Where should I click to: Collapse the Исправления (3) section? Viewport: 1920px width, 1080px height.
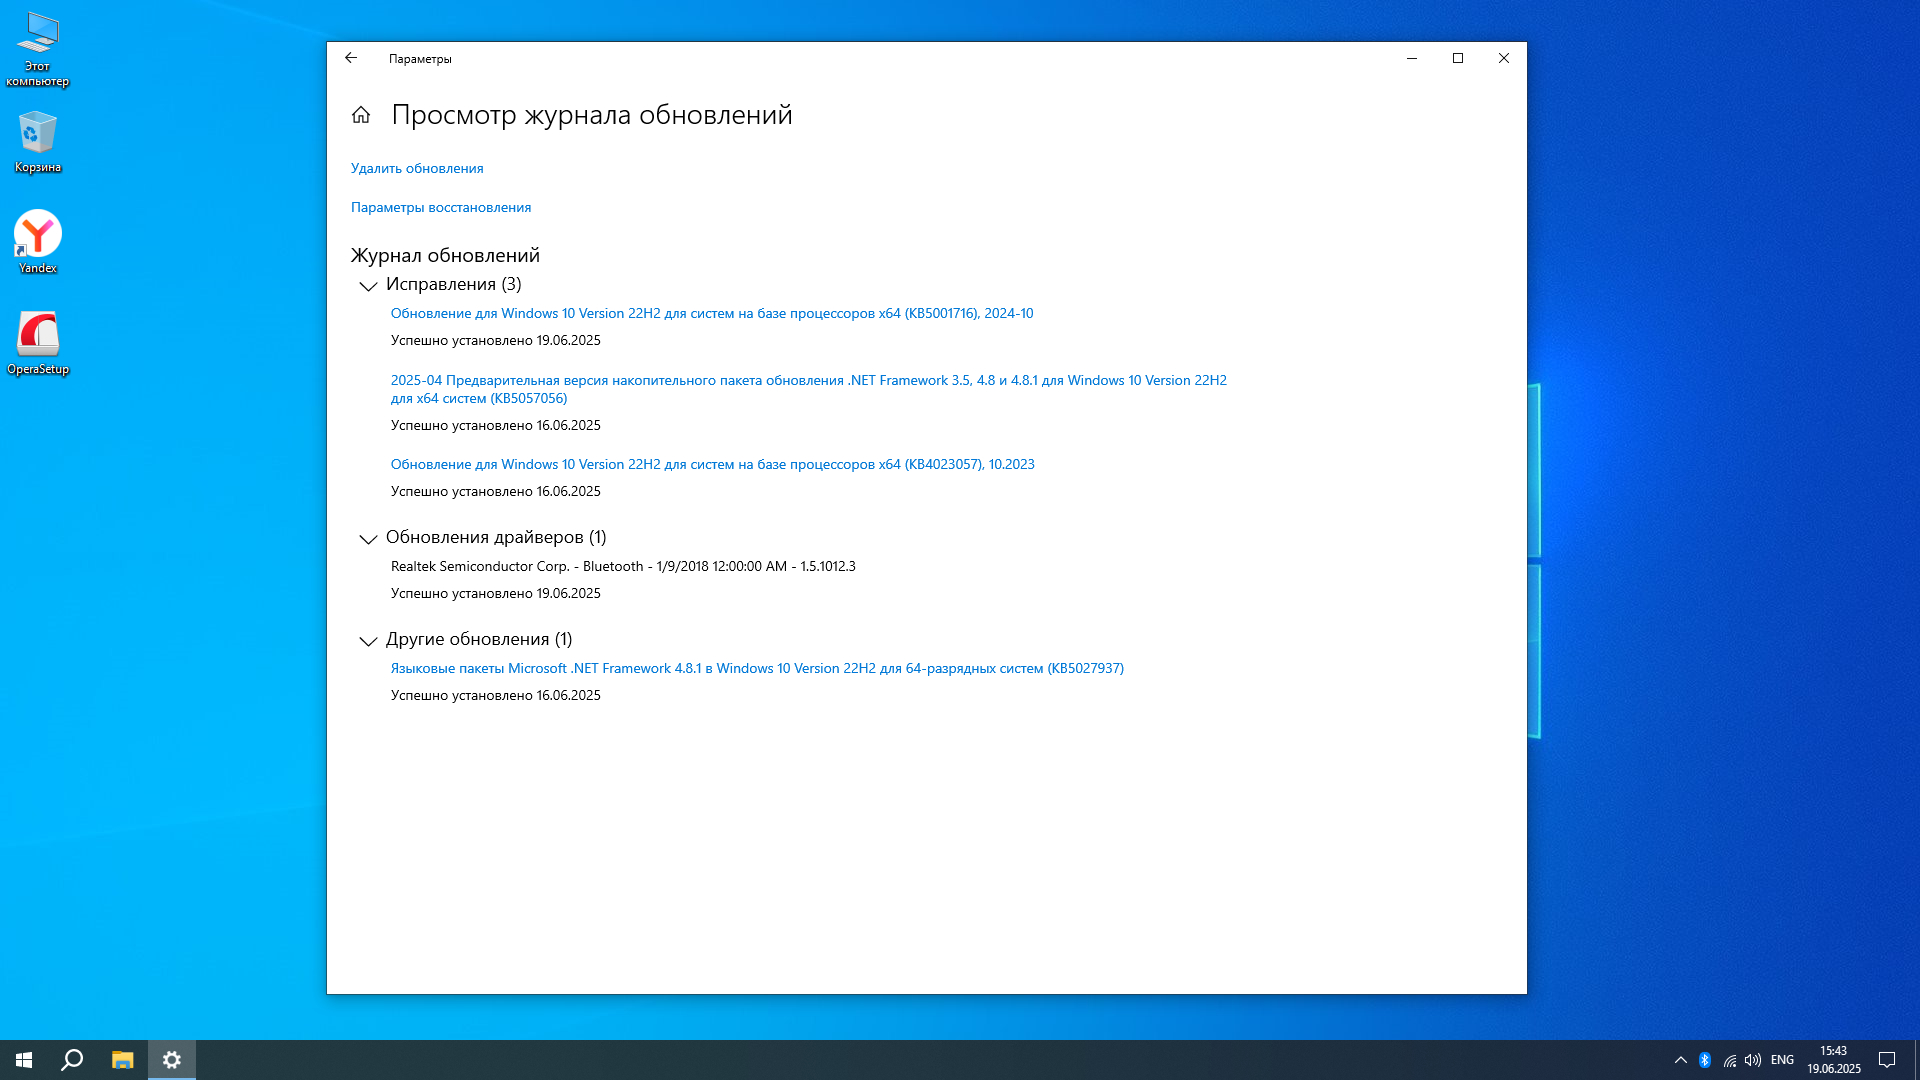point(368,286)
